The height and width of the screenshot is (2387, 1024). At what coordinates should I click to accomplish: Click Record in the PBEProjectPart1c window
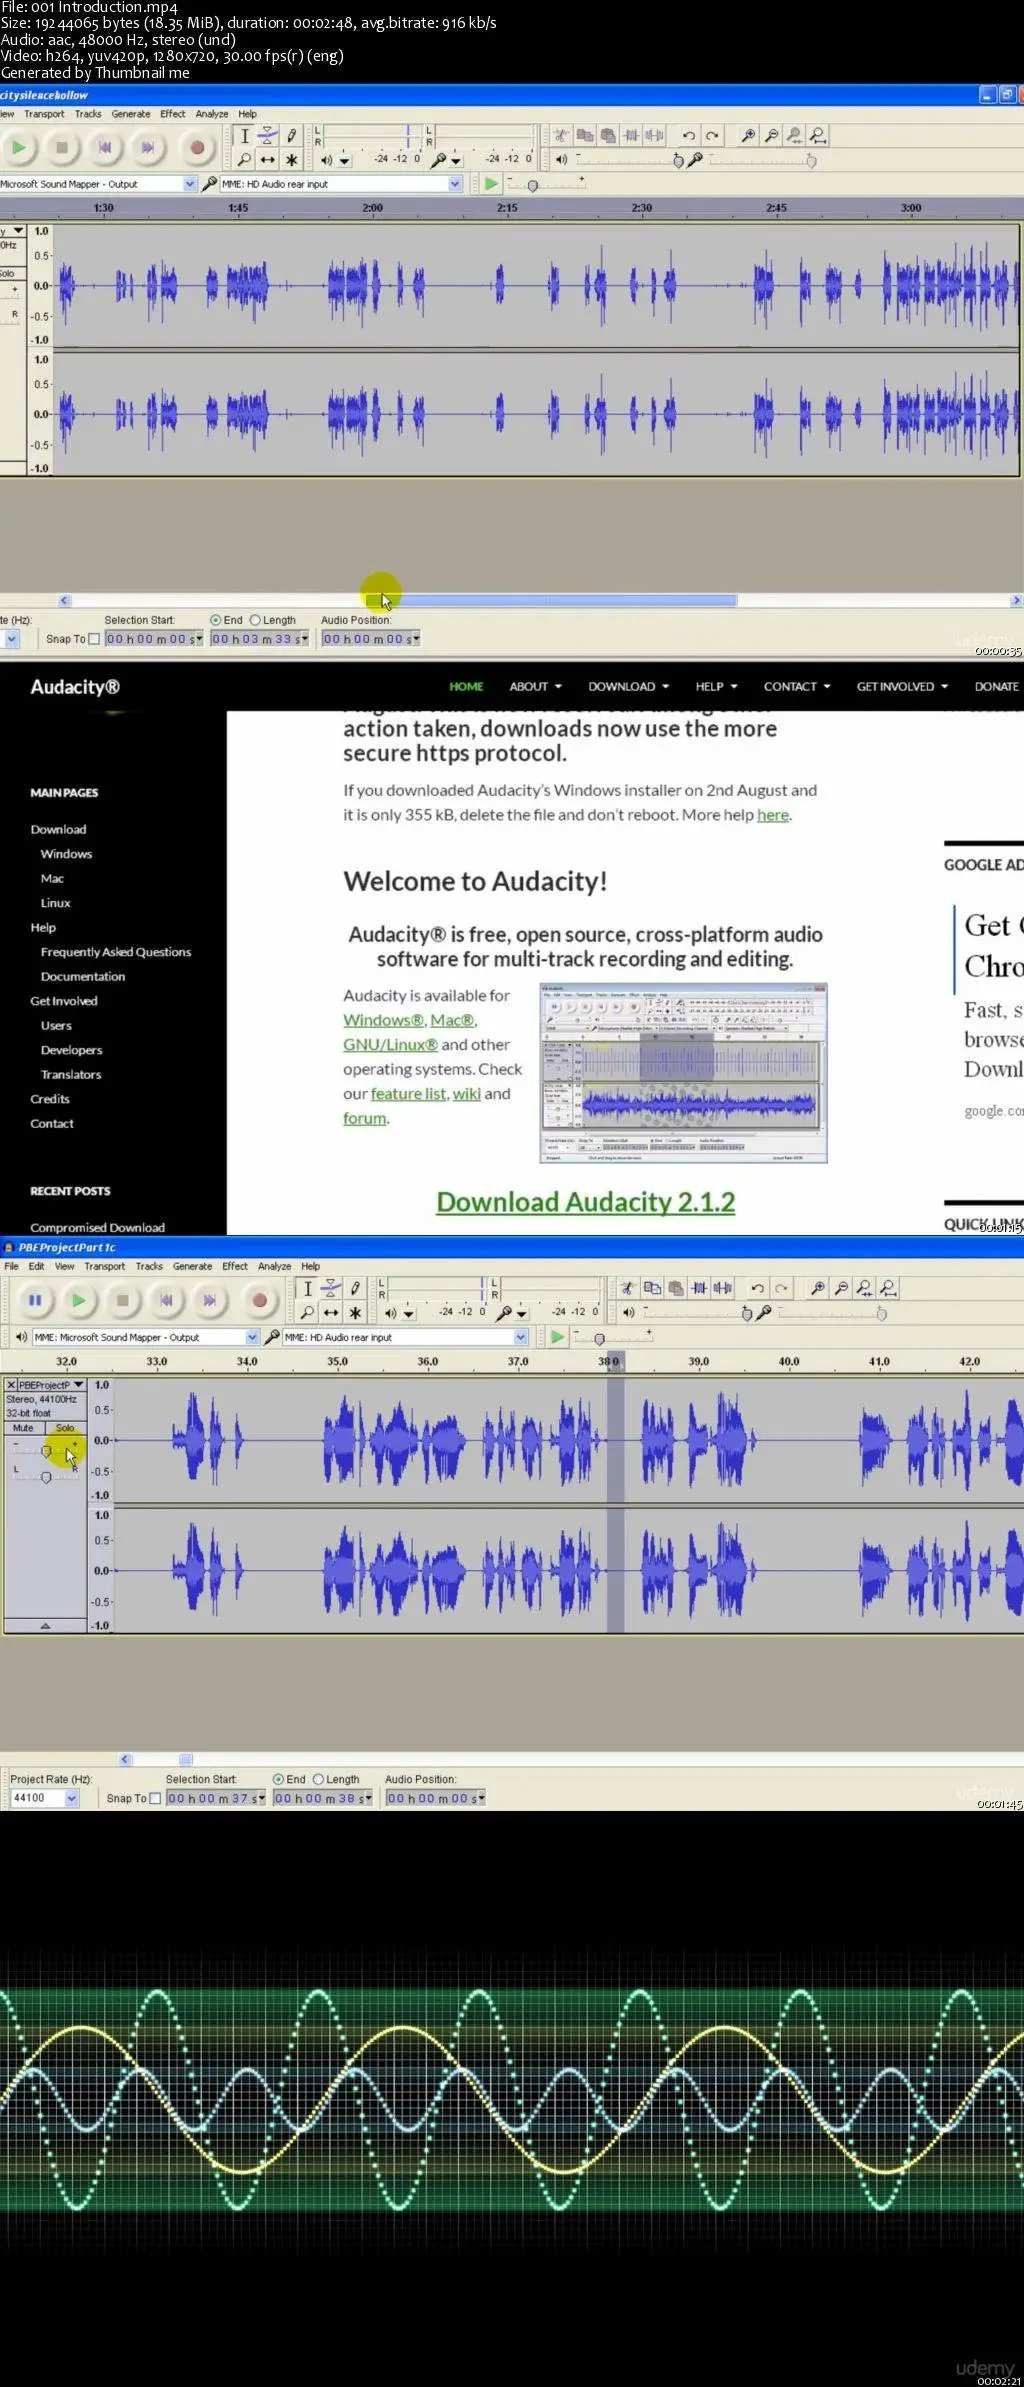[x=259, y=1300]
